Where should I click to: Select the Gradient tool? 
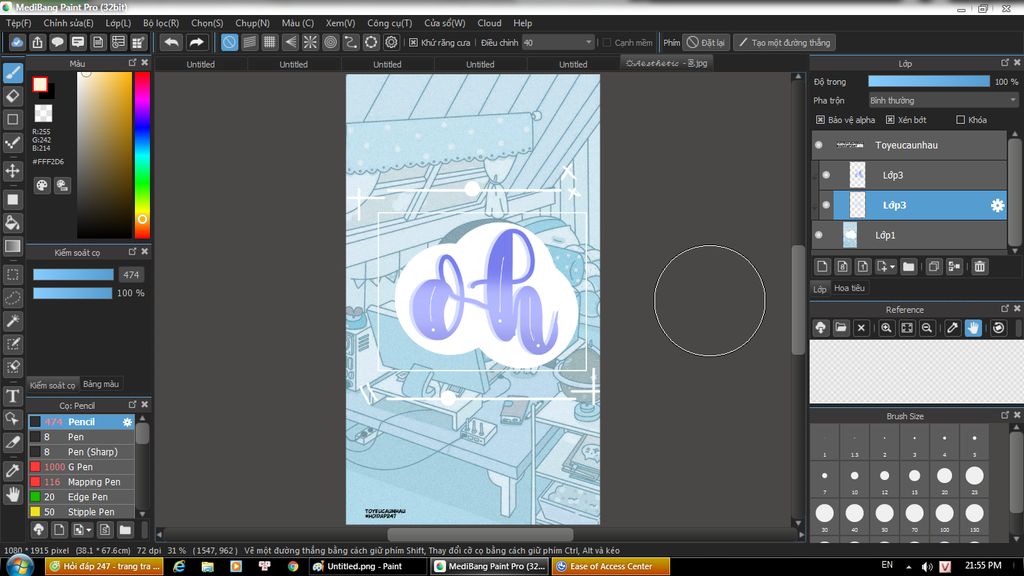click(13, 246)
